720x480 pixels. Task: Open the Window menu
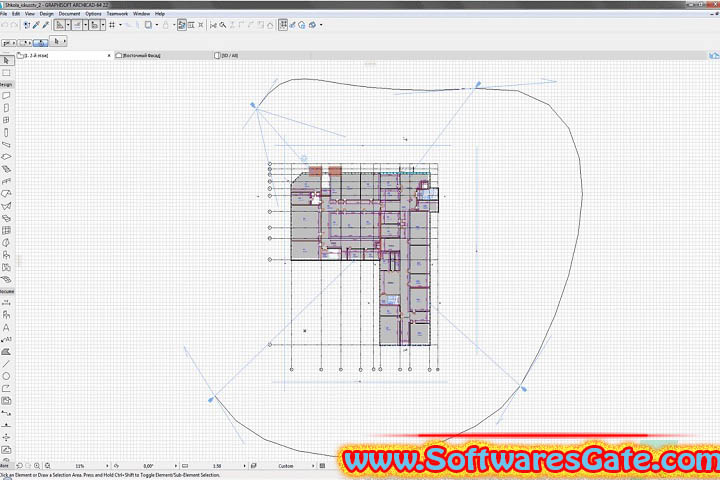point(141,14)
